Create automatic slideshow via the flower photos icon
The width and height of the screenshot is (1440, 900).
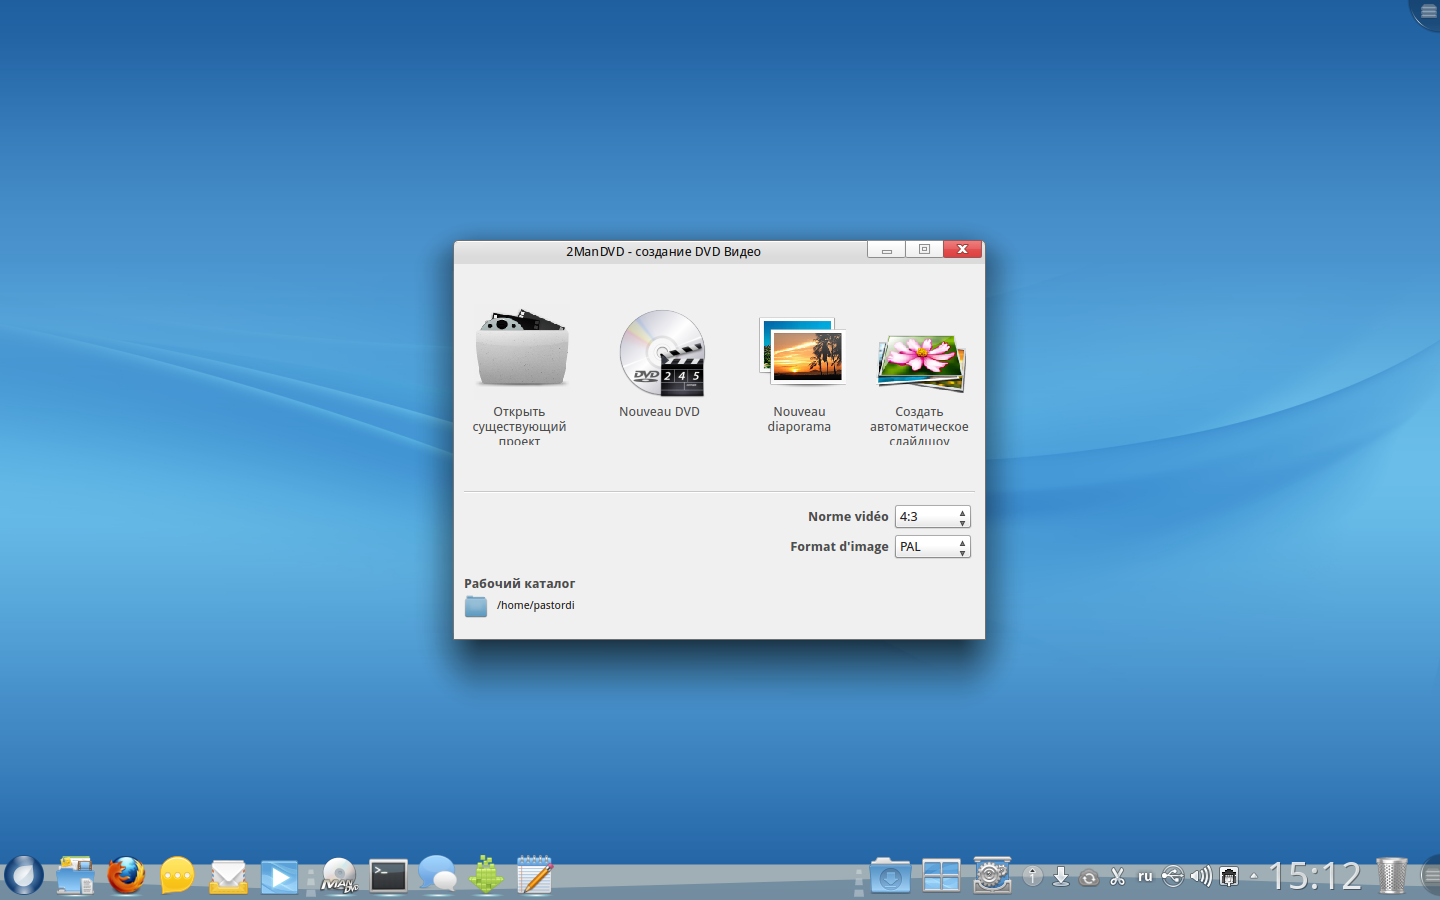920,362
